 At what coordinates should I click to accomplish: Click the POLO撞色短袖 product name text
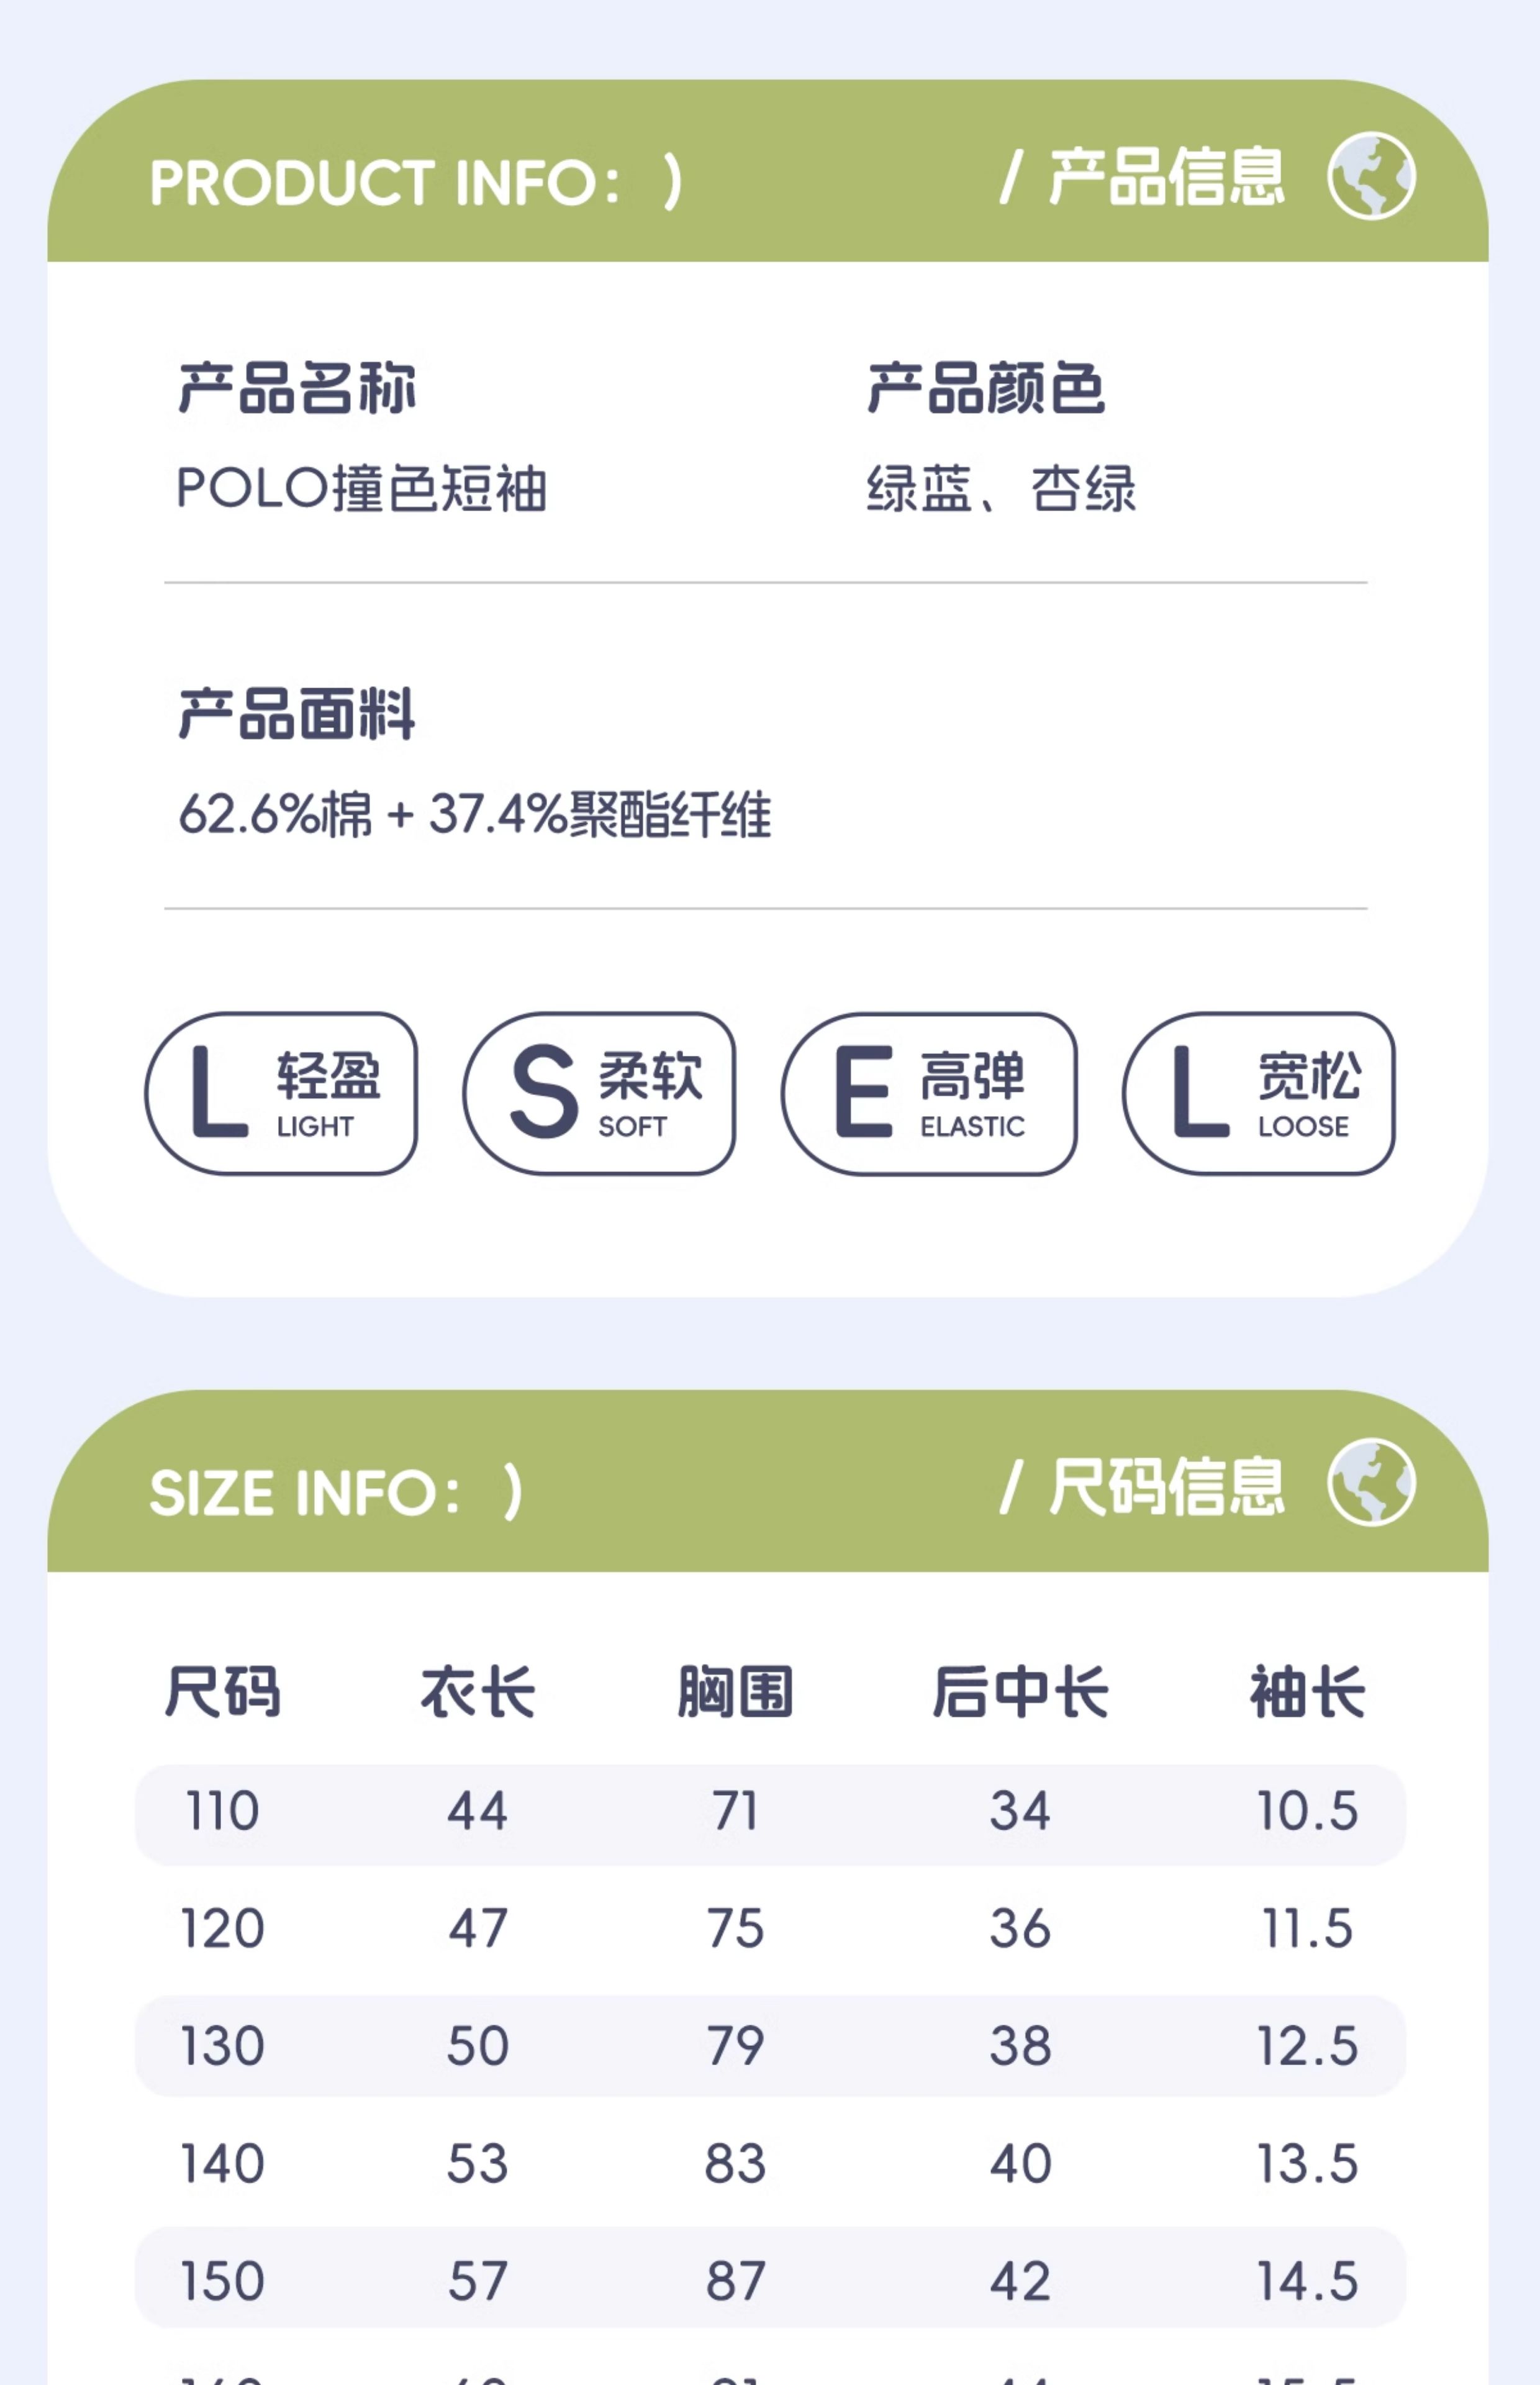pos(362,489)
